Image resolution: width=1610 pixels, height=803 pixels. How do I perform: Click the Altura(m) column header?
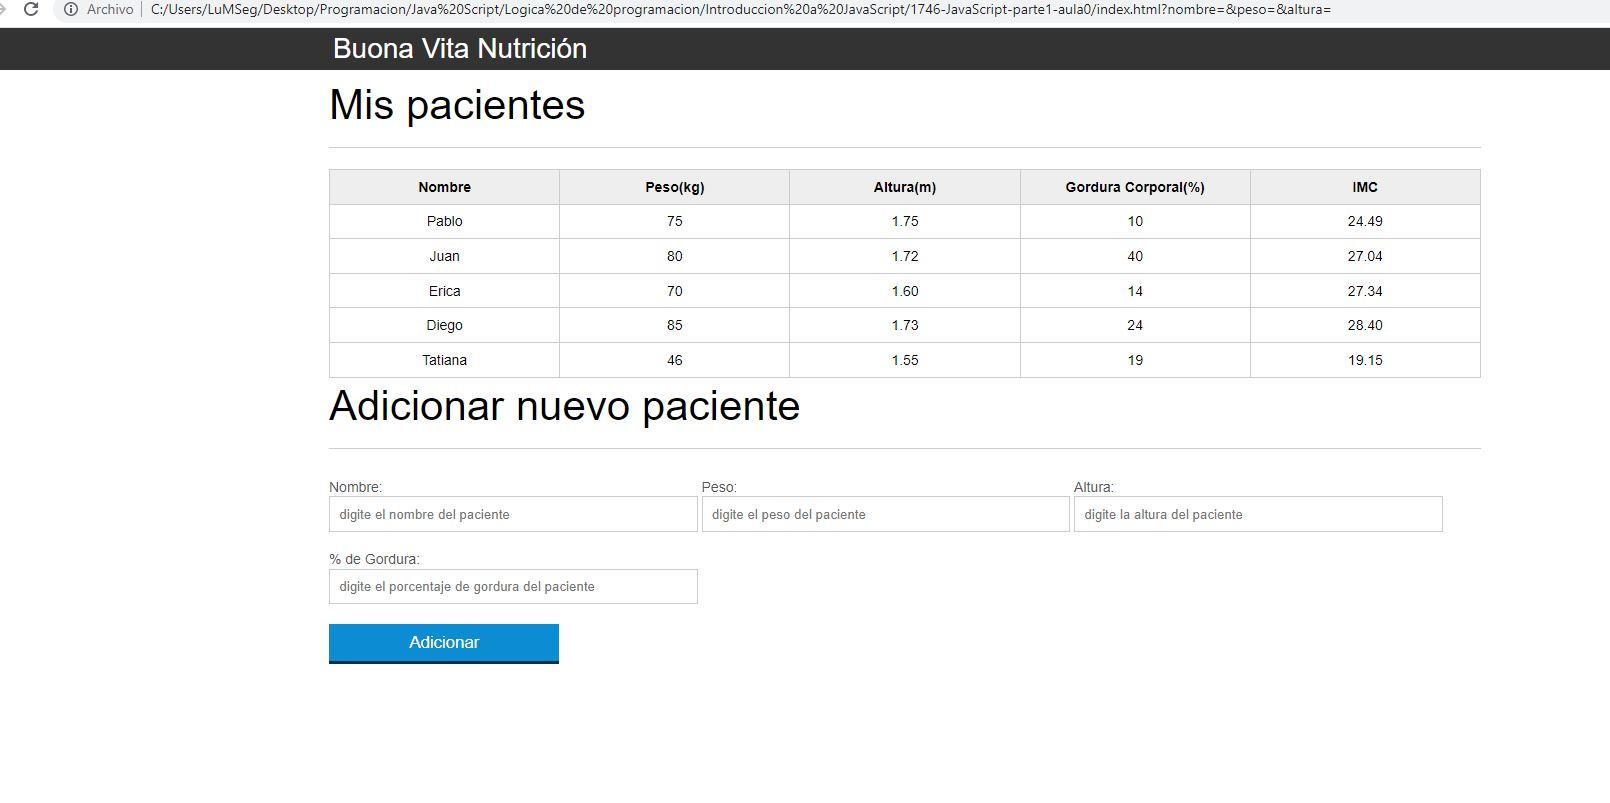point(905,187)
